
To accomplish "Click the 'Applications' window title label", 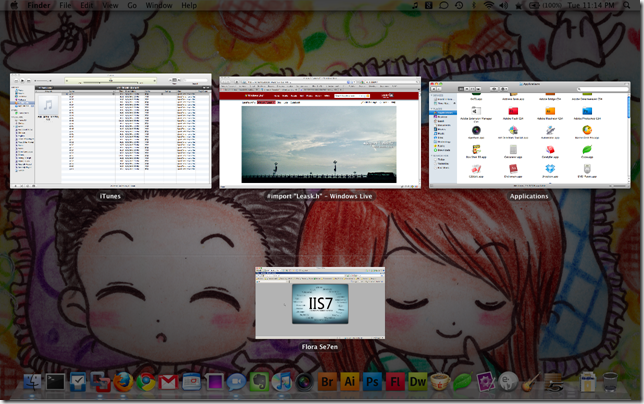I will point(529,196).
